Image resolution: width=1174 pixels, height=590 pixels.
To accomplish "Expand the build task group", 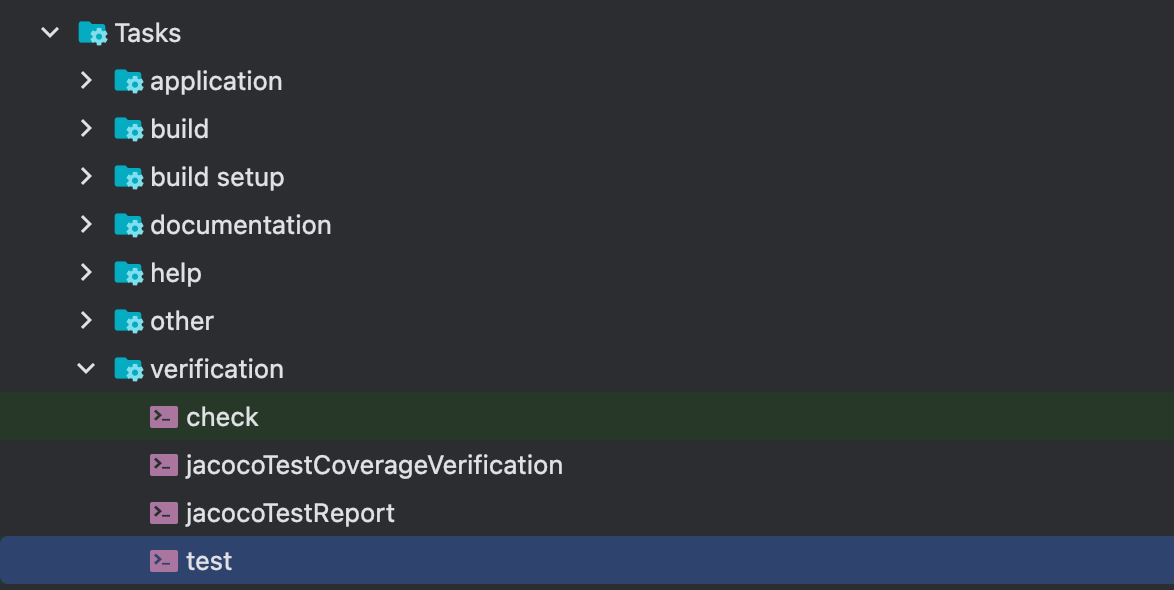I will pyautogui.click(x=86, y=129).
